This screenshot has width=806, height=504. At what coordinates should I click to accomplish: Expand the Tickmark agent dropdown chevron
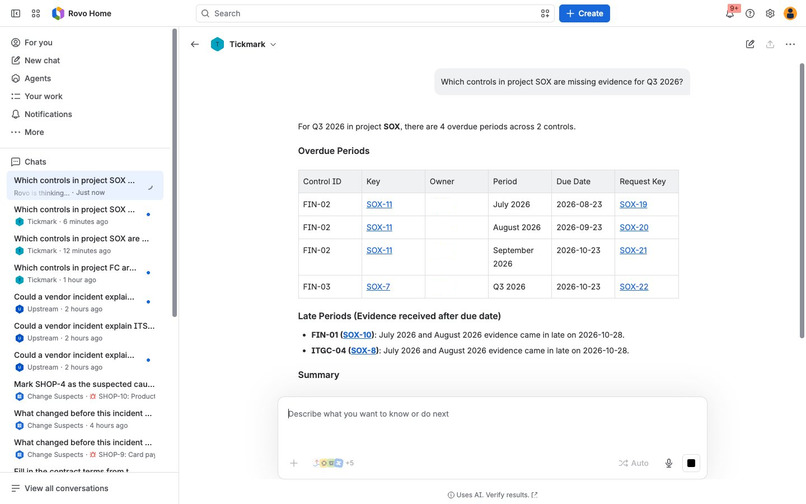[273, 44]
